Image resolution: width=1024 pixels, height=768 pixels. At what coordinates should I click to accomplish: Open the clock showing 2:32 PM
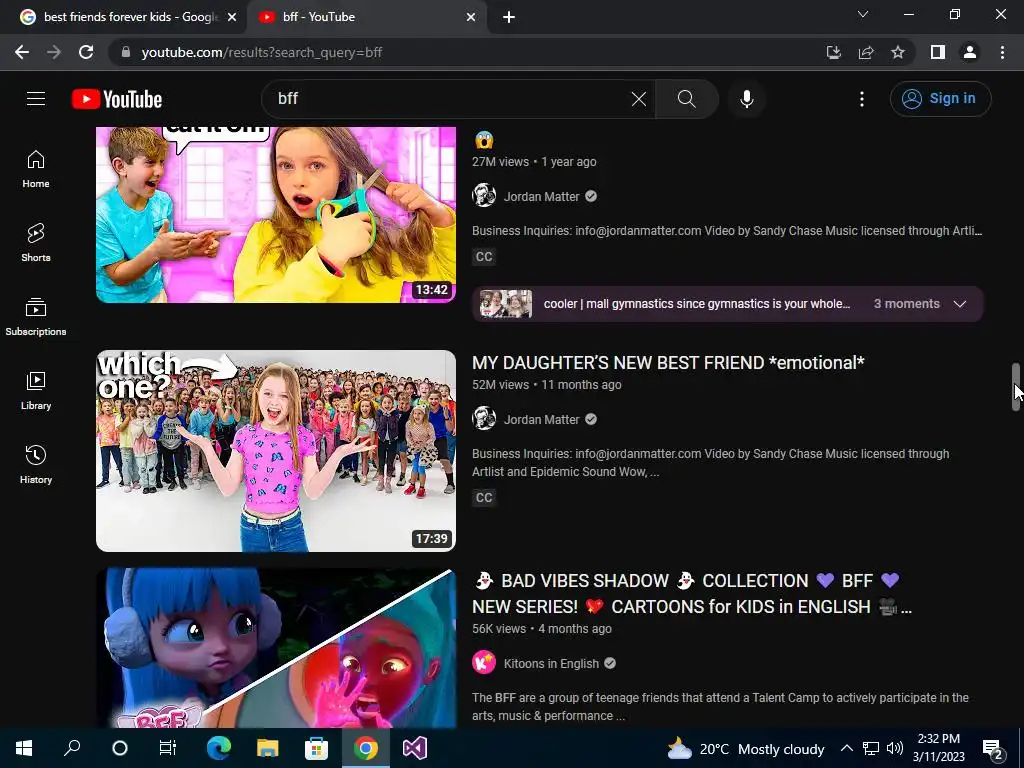tap(938, 748)
